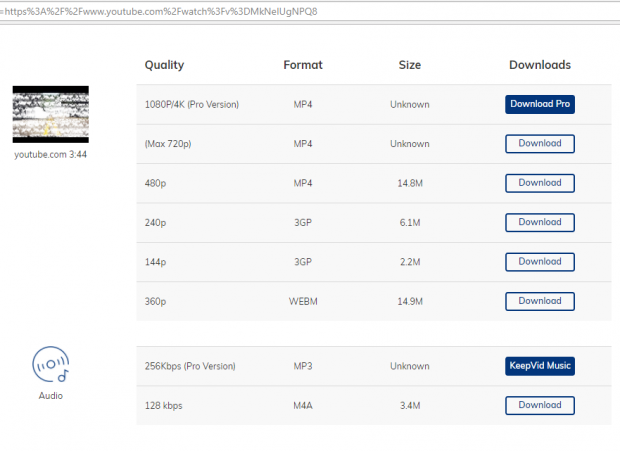The height and width of the screenshot is (451, 620).
Task: Download the Max 720p MP4 video
Action: click(x=540, y=143)
